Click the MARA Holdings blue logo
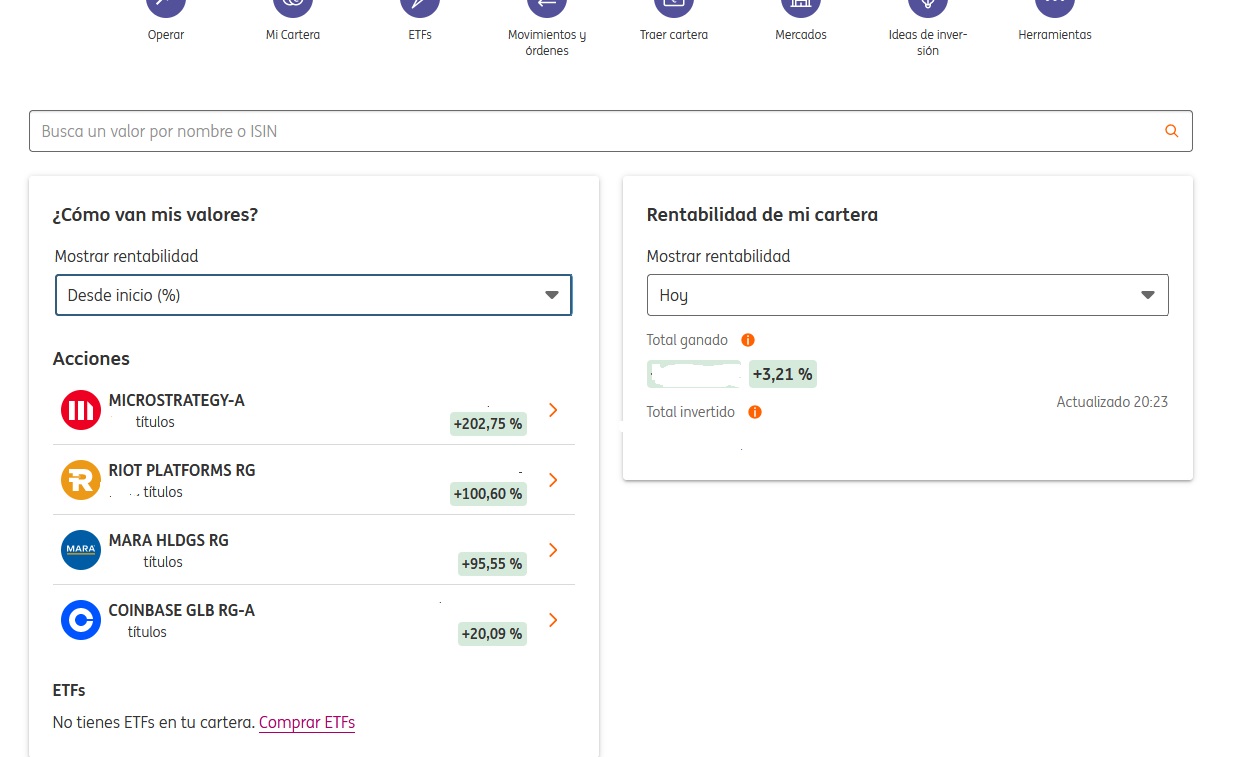Image resolution: width=1238 pixels, height=757 pixels. [81, 550]
